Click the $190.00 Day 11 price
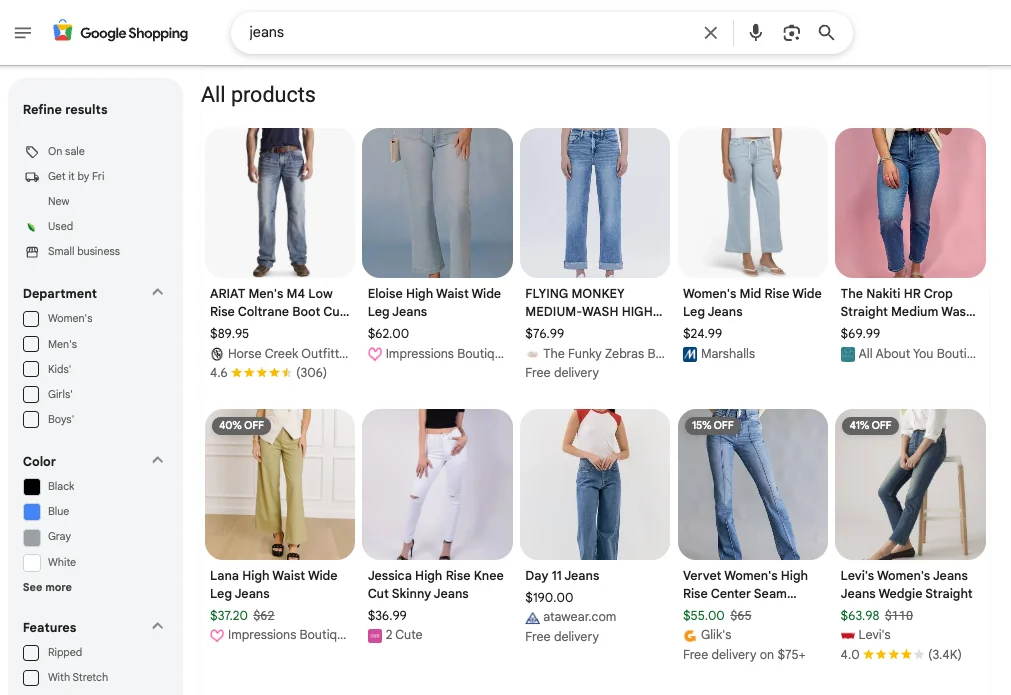Viewport: 1011px width, 695px height. pos(549,598)
